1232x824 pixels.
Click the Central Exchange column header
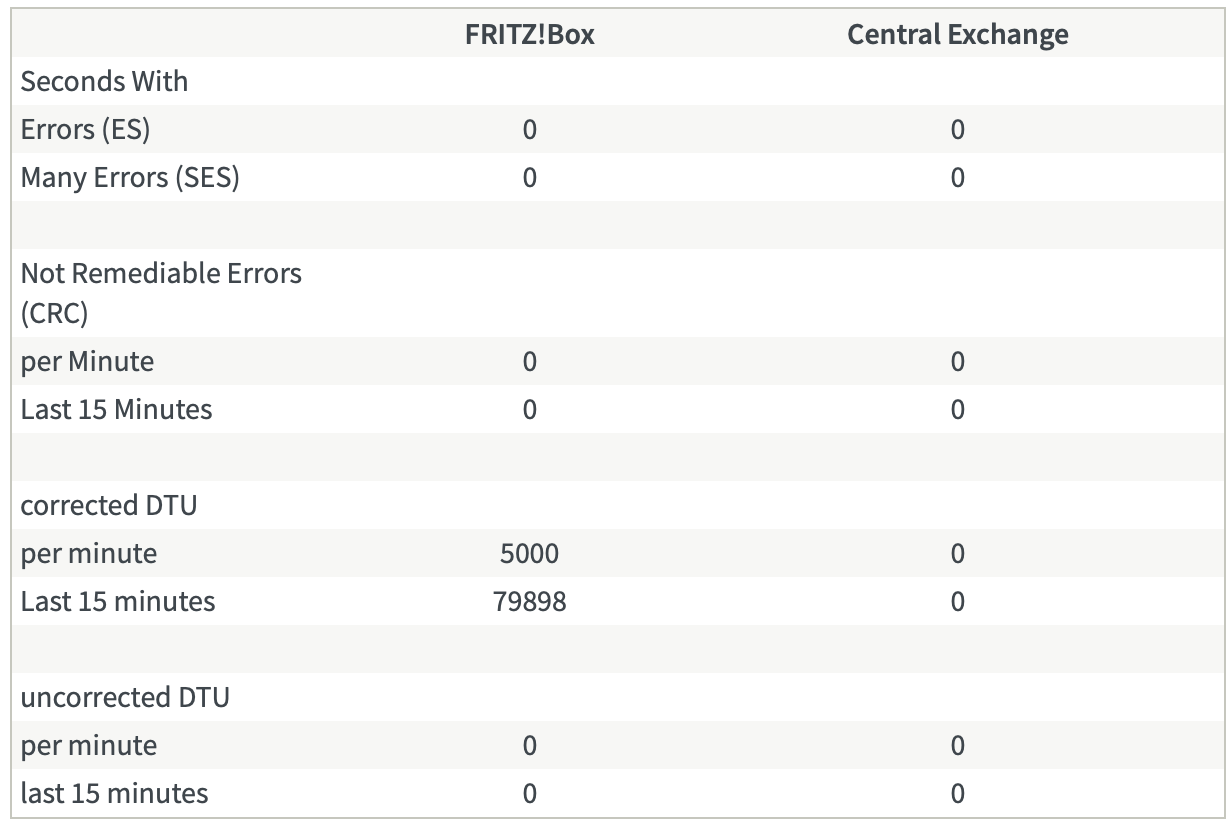click(x=957, y=34)
